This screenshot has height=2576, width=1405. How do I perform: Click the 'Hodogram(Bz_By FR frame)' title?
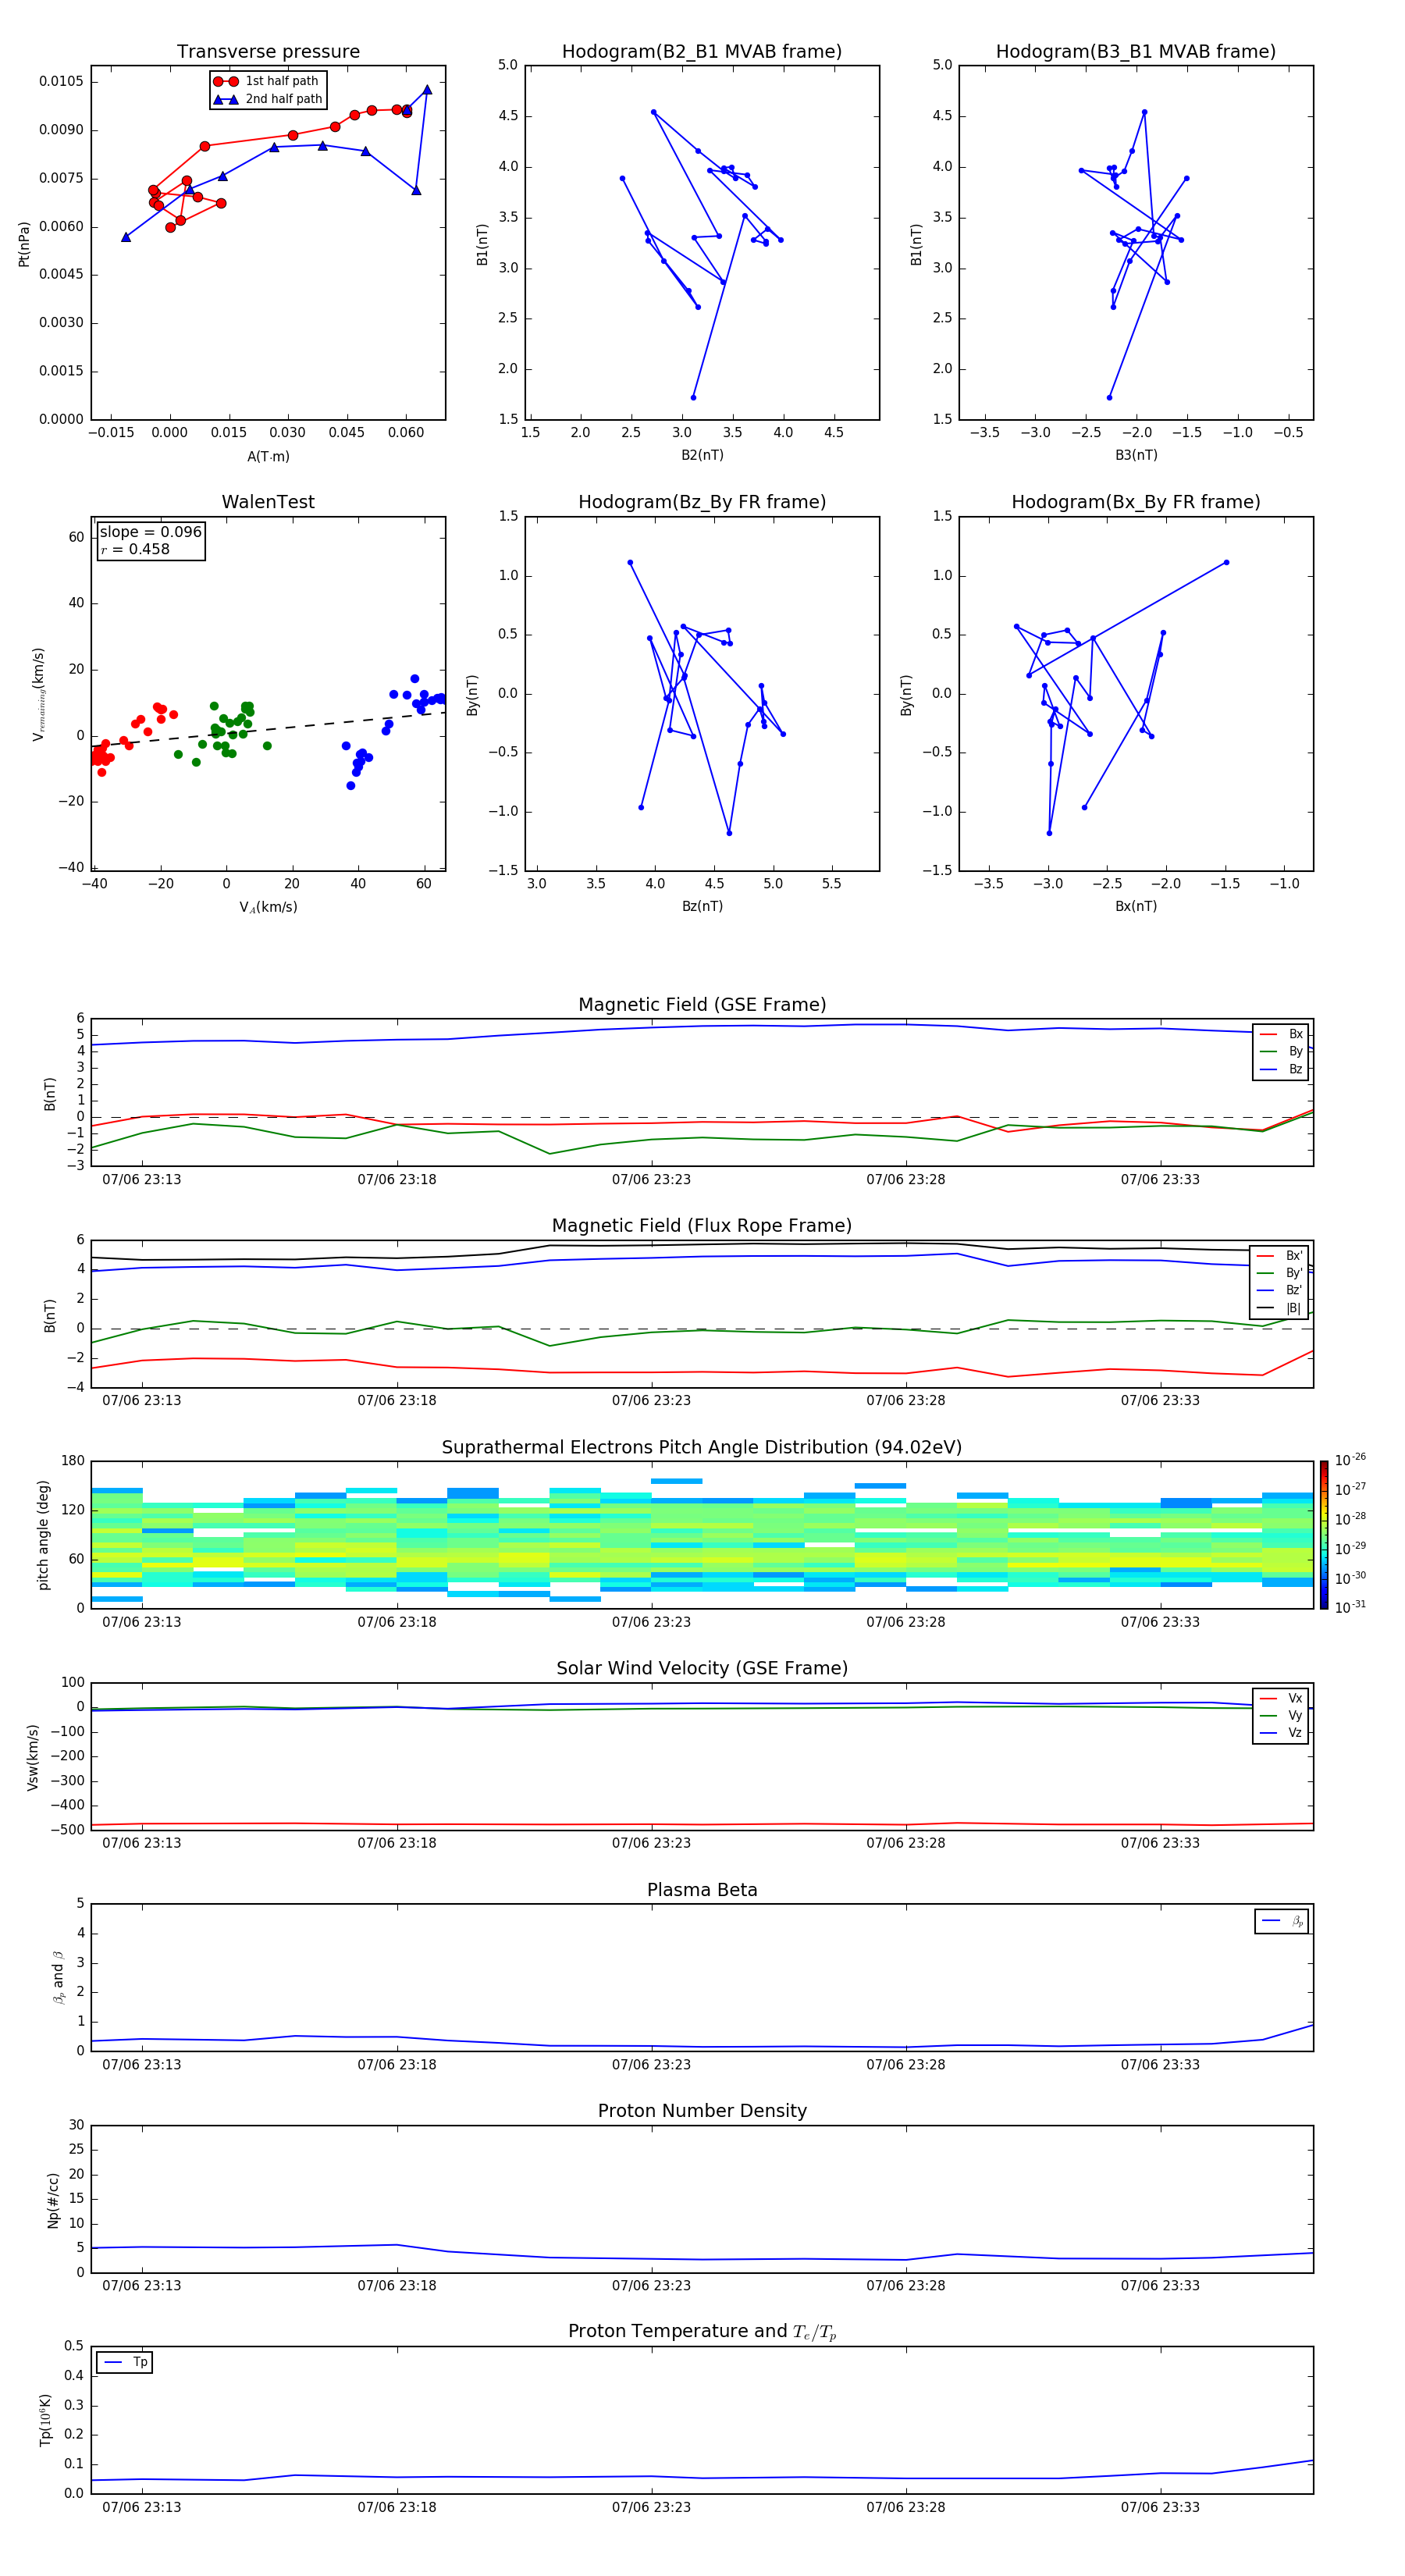pos(702,502)
